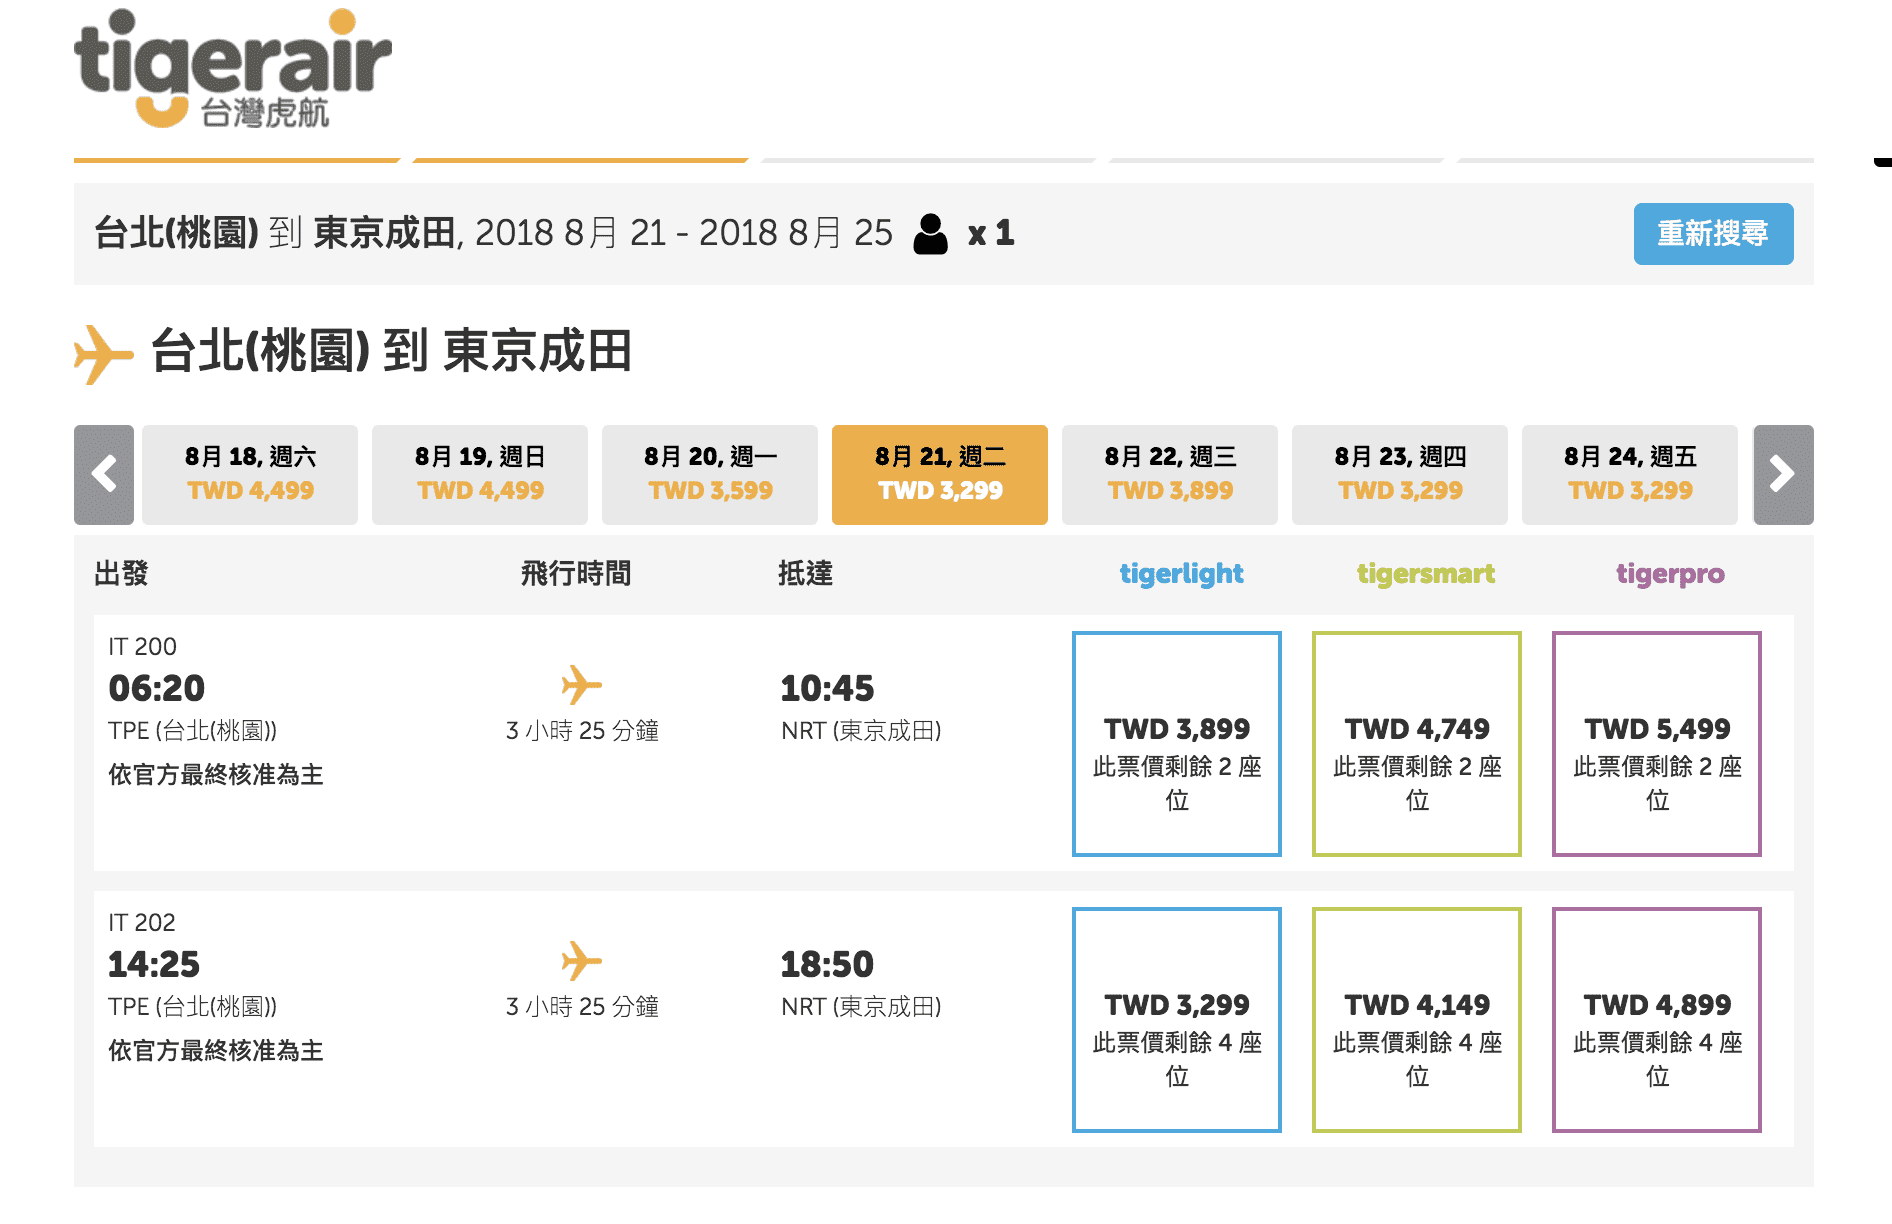Click the IT 200 flight number
Screen dimensions: 1892x1224
[x=142, y=647]
